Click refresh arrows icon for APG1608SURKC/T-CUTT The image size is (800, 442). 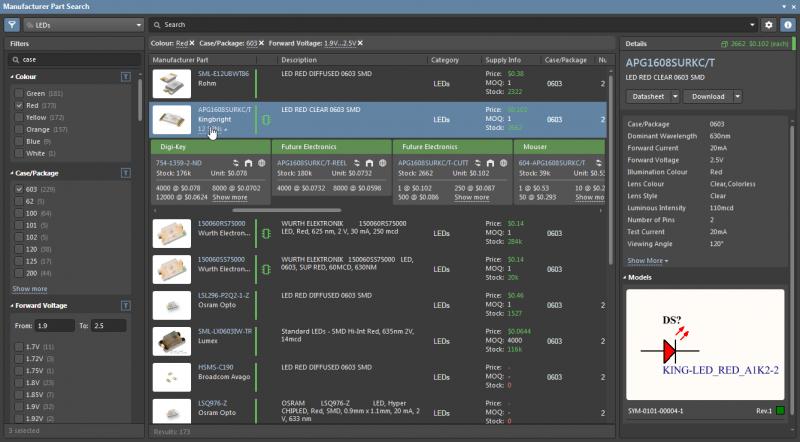coord(478,163)
